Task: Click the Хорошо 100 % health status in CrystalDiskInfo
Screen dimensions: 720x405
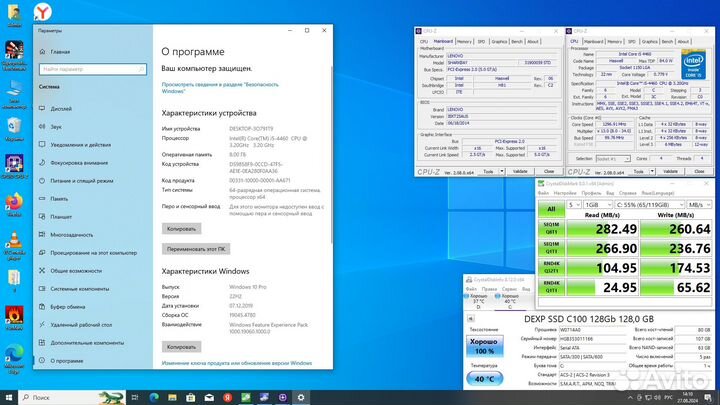Action: tap(484, 346)
